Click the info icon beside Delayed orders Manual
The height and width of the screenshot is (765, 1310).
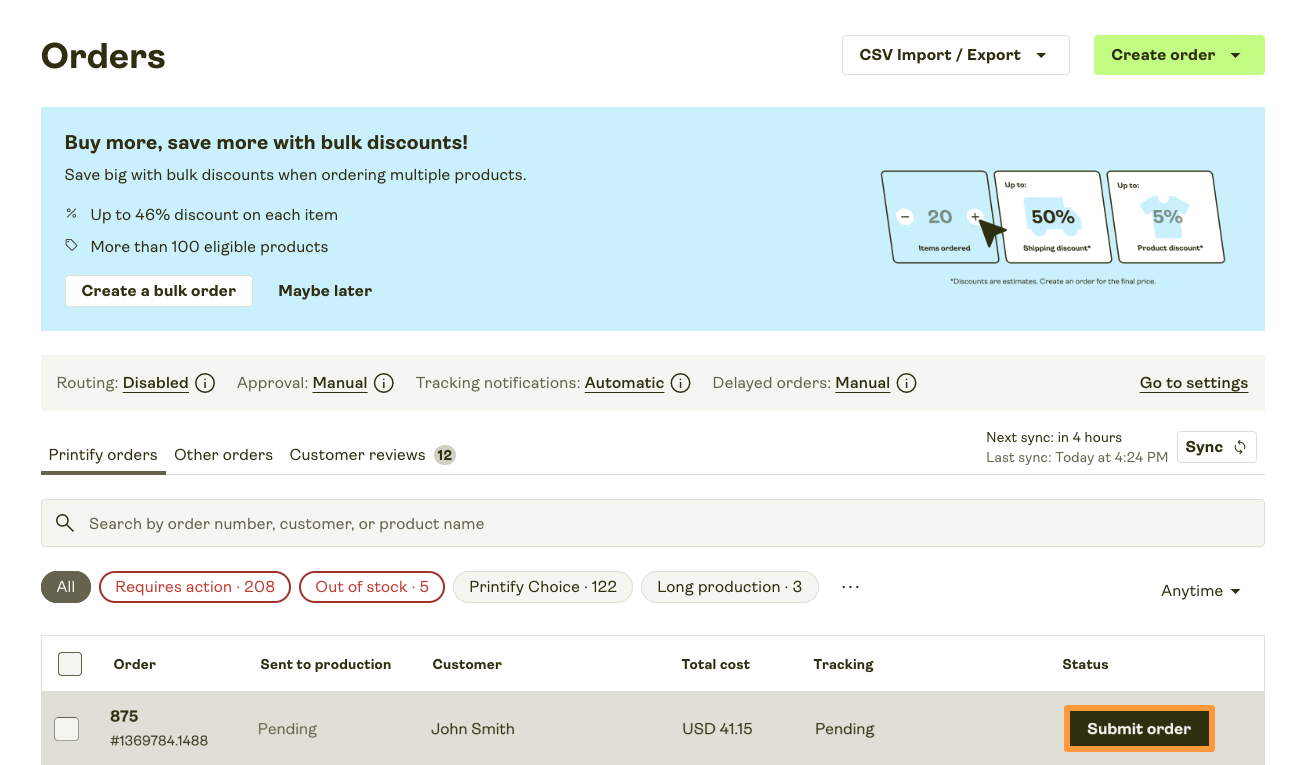point(907,383)
